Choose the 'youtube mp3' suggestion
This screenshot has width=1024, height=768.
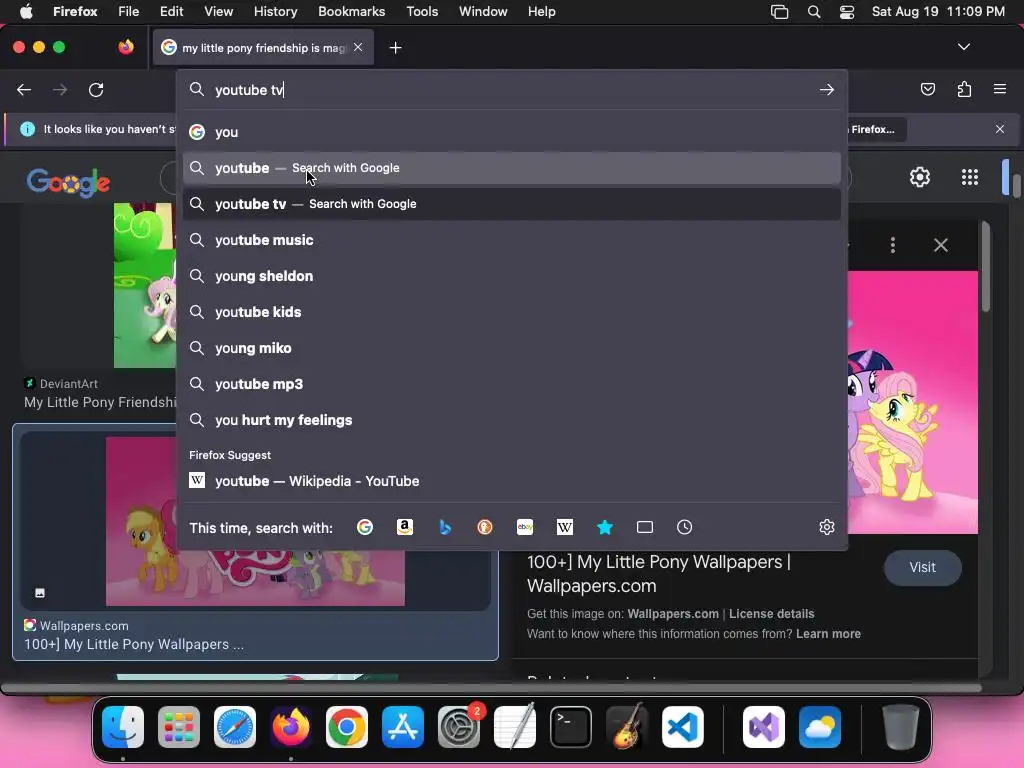(512, 384)
